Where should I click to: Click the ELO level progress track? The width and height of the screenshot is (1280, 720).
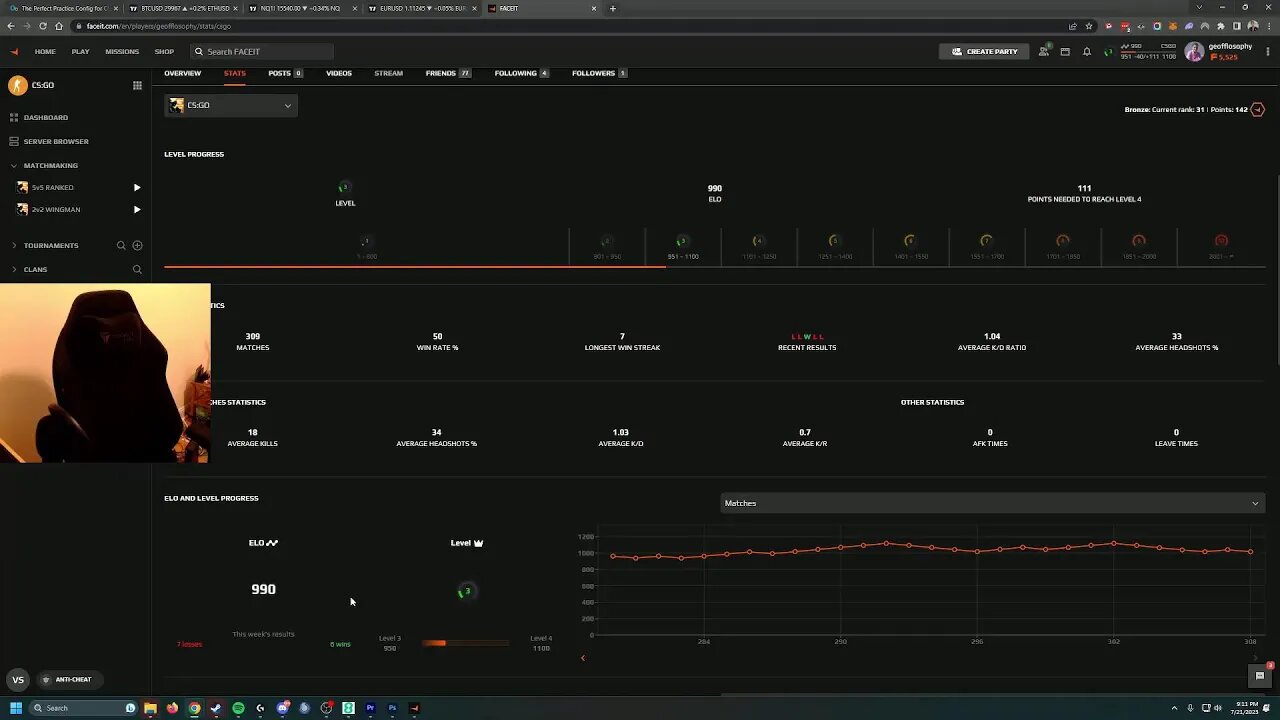714,266
